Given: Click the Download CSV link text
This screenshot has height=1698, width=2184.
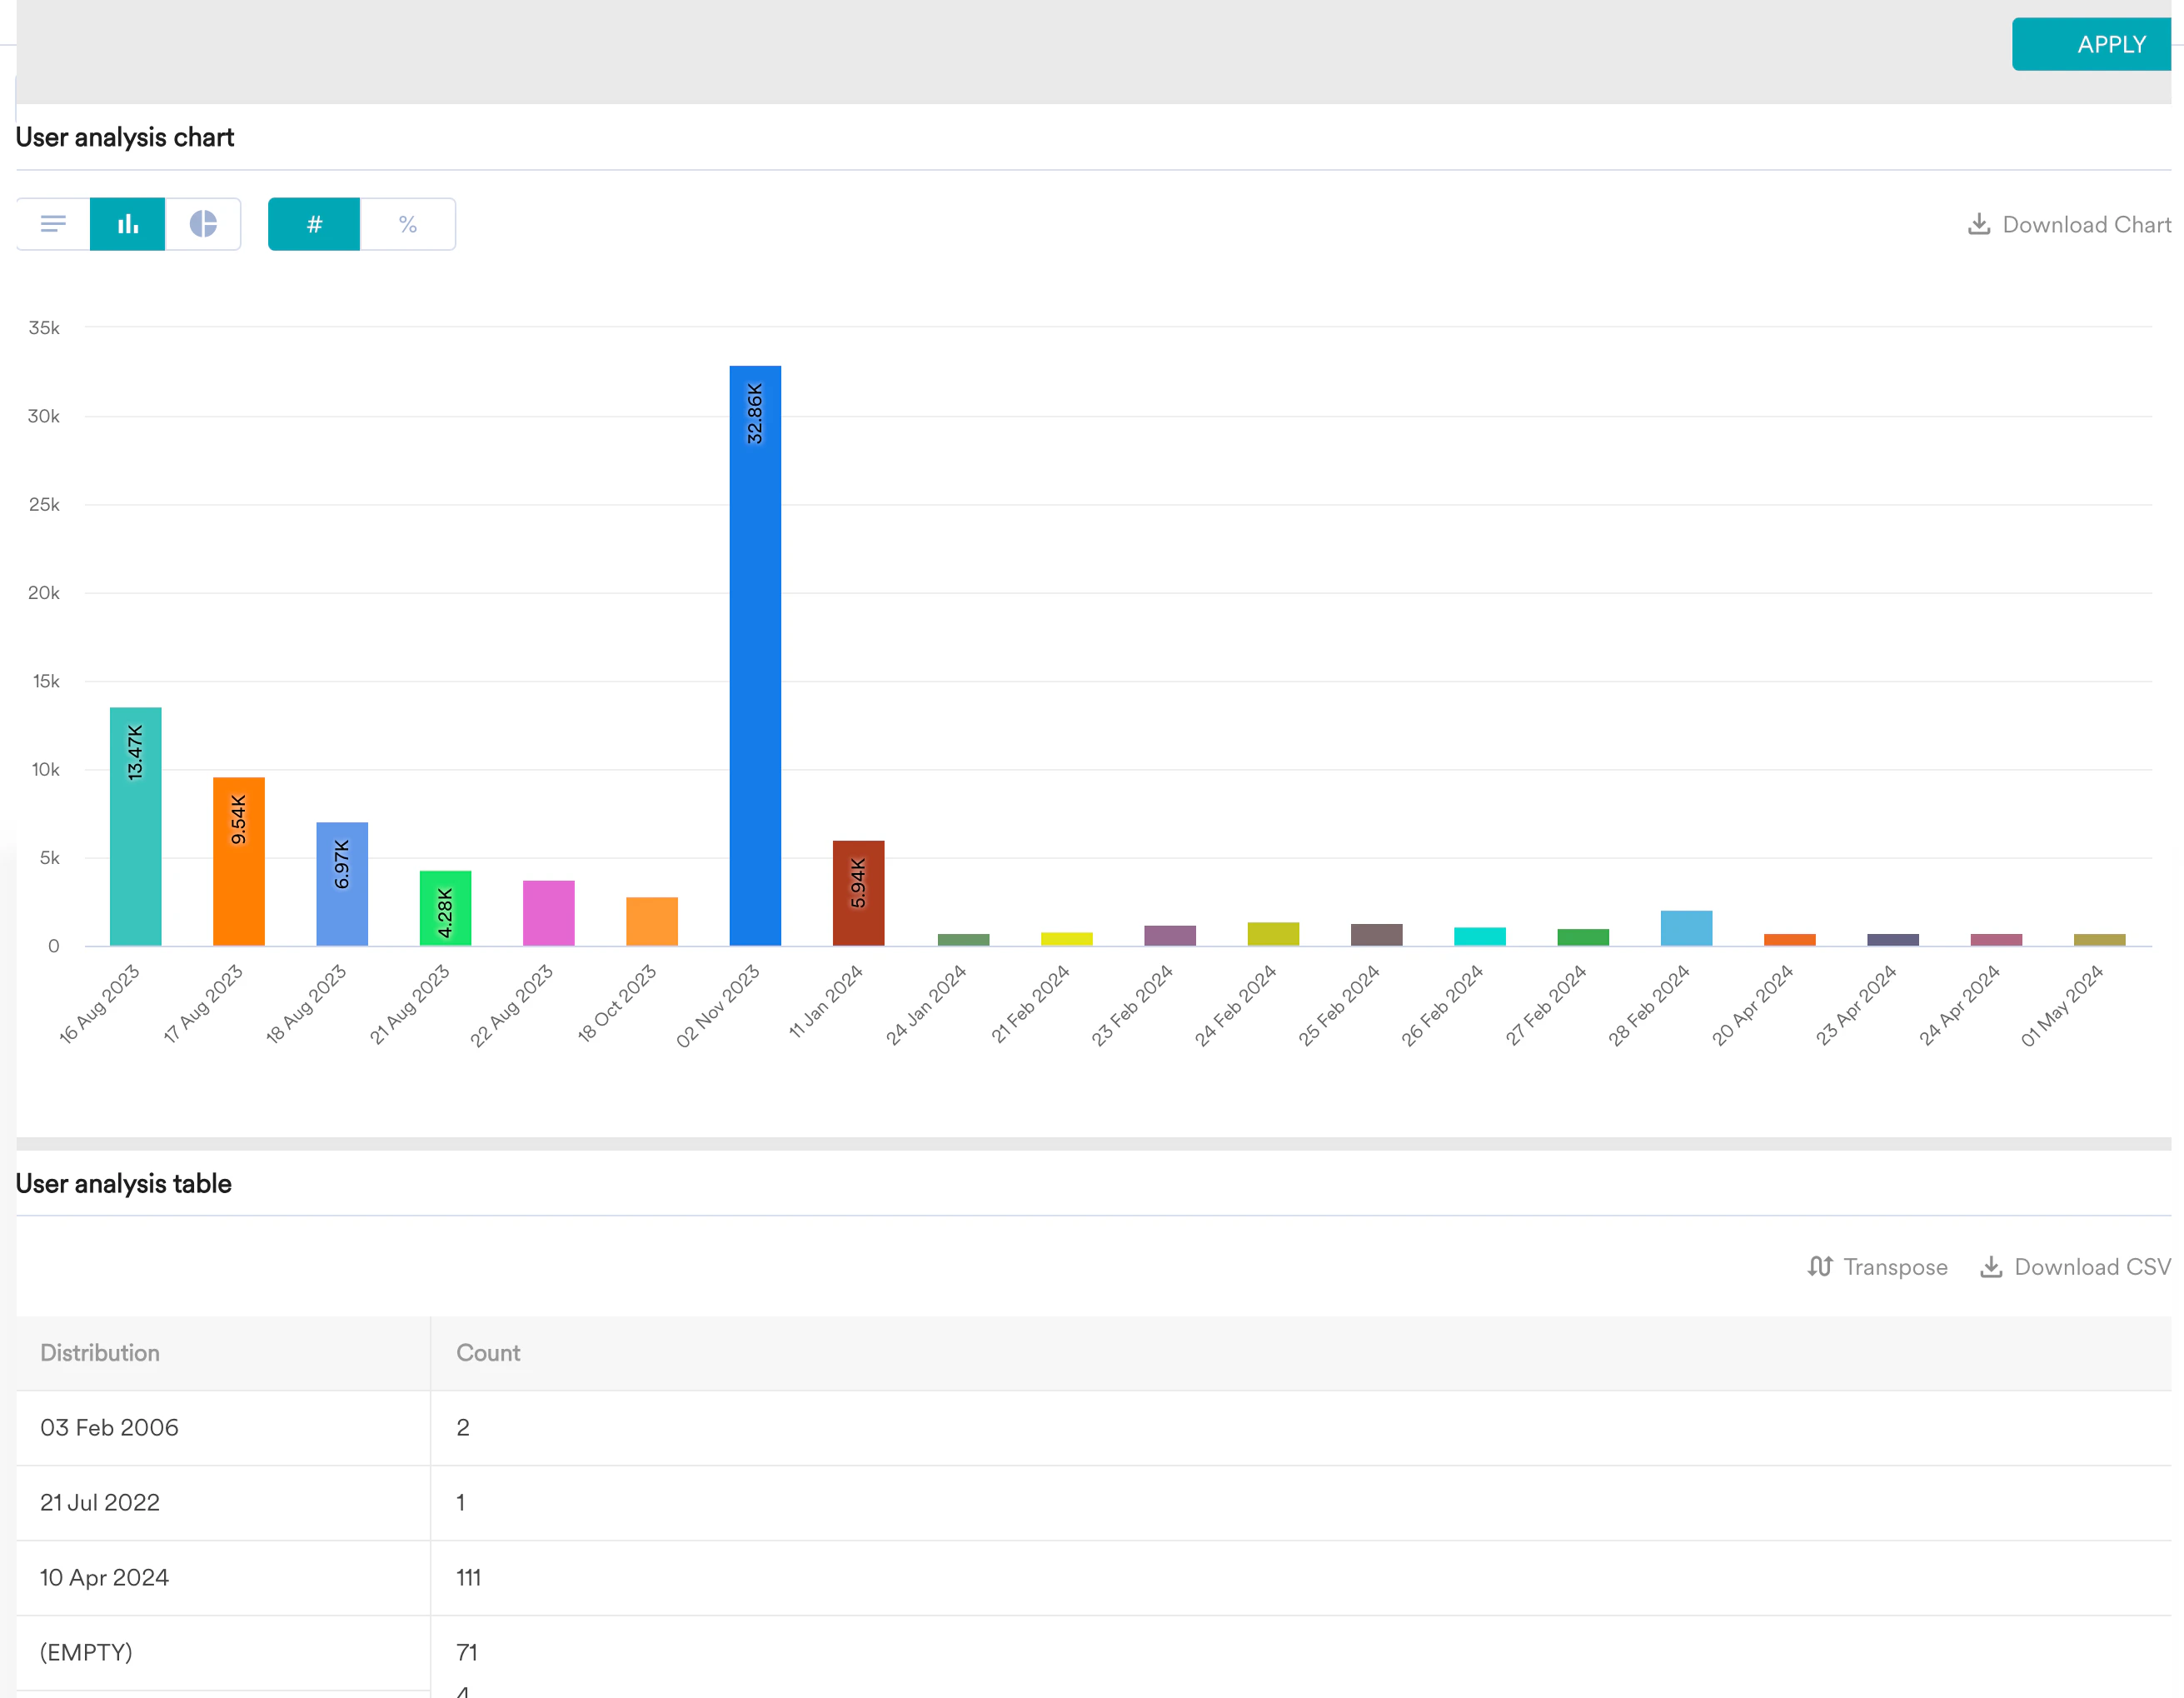Looking at the screenshot, I should [2092, 1267].
